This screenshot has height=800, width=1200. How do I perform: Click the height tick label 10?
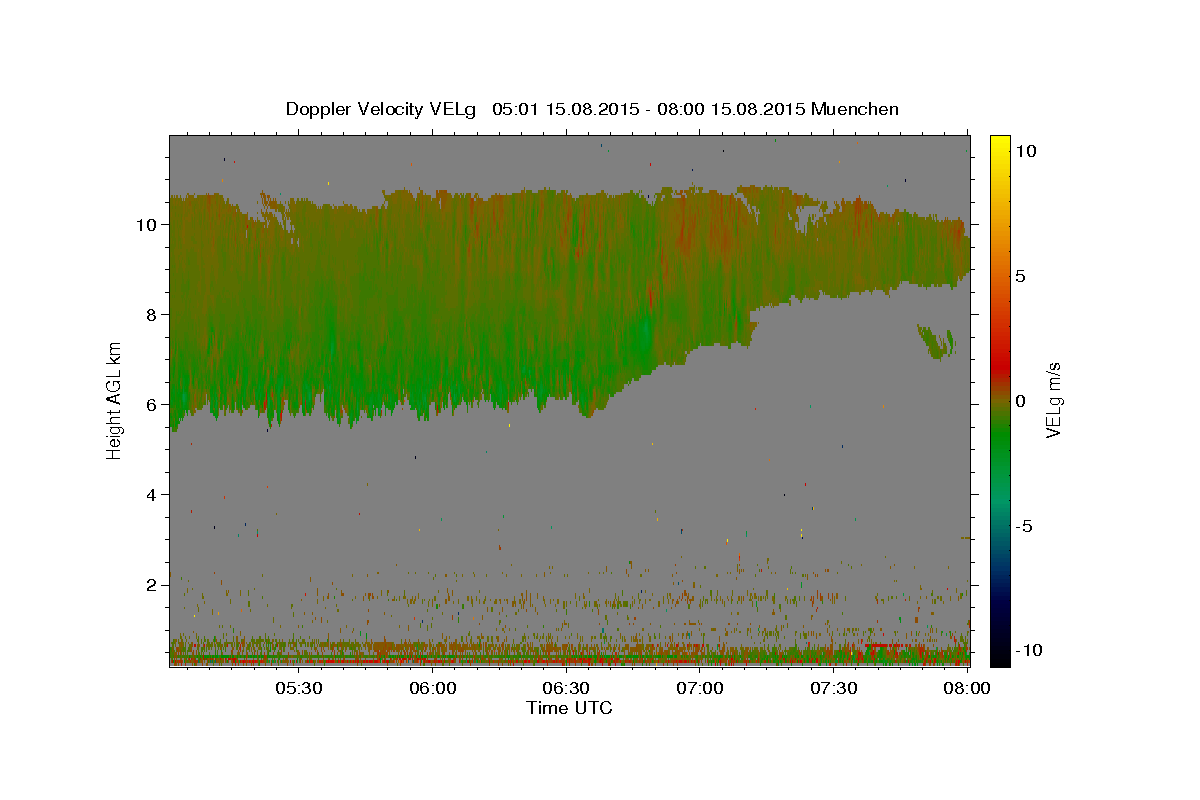pyautogui.click(x=145, y=224)
